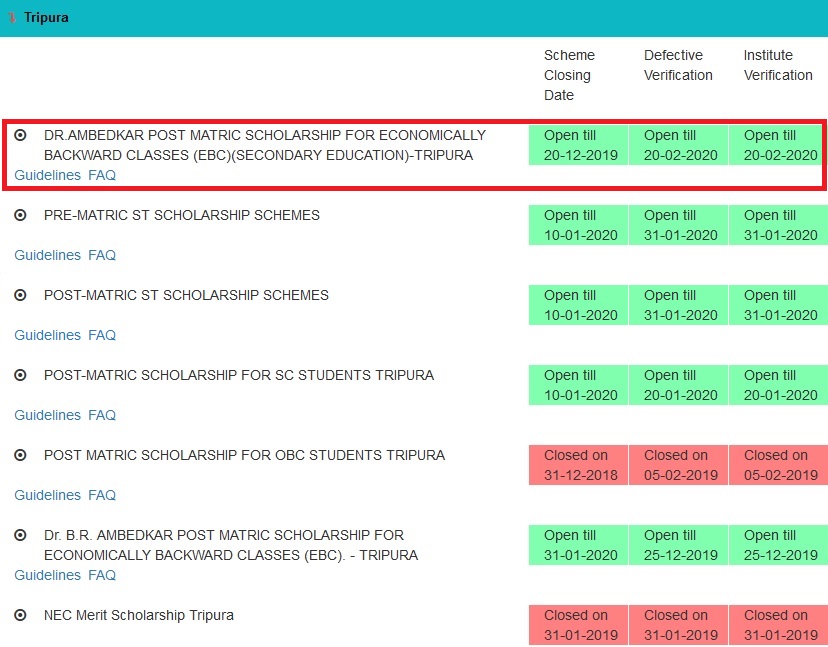Click Scheme Closing 10-01-2020 cell for SC STUDENTS

tap(578, 385)
